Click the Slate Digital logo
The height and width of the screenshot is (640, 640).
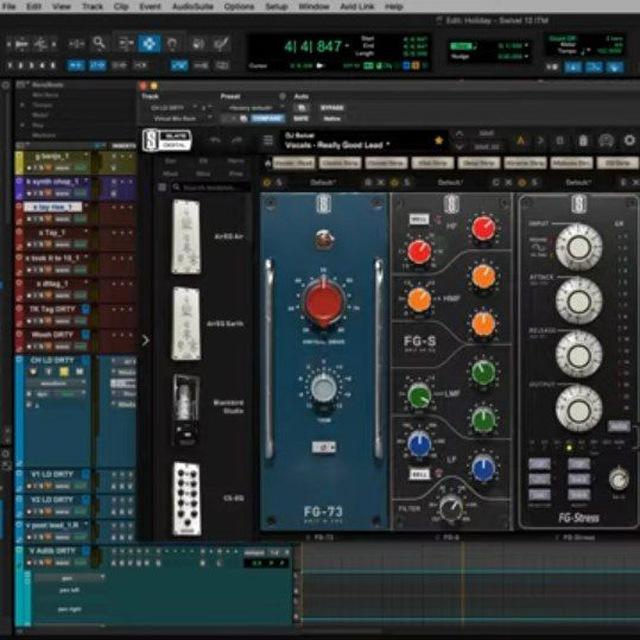coord(167,140)
